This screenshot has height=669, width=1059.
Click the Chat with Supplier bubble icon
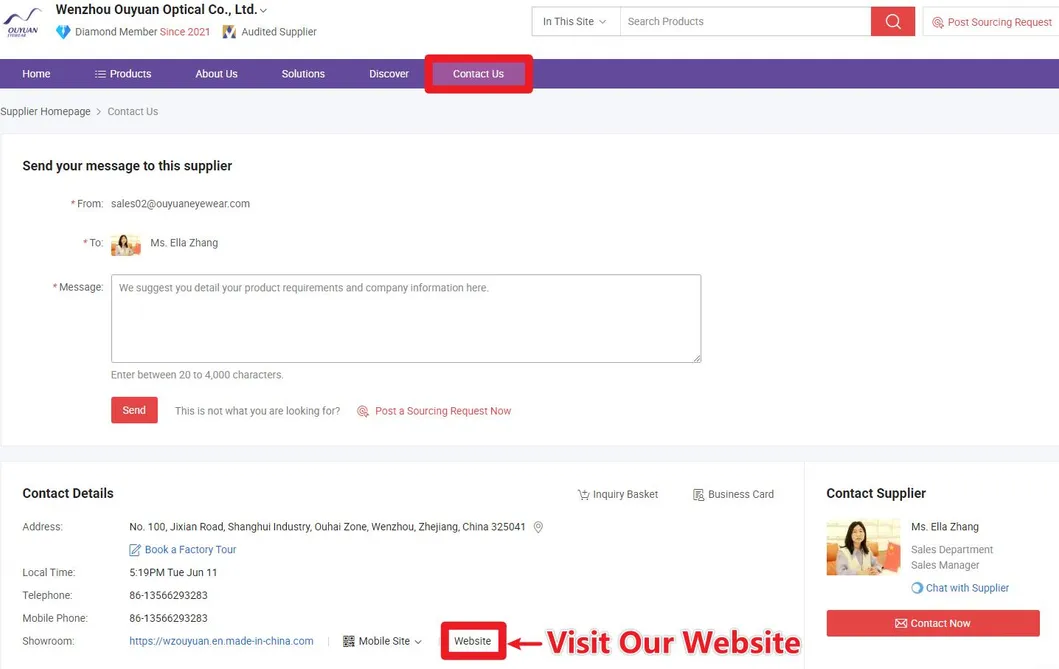[x=916, y=588]
